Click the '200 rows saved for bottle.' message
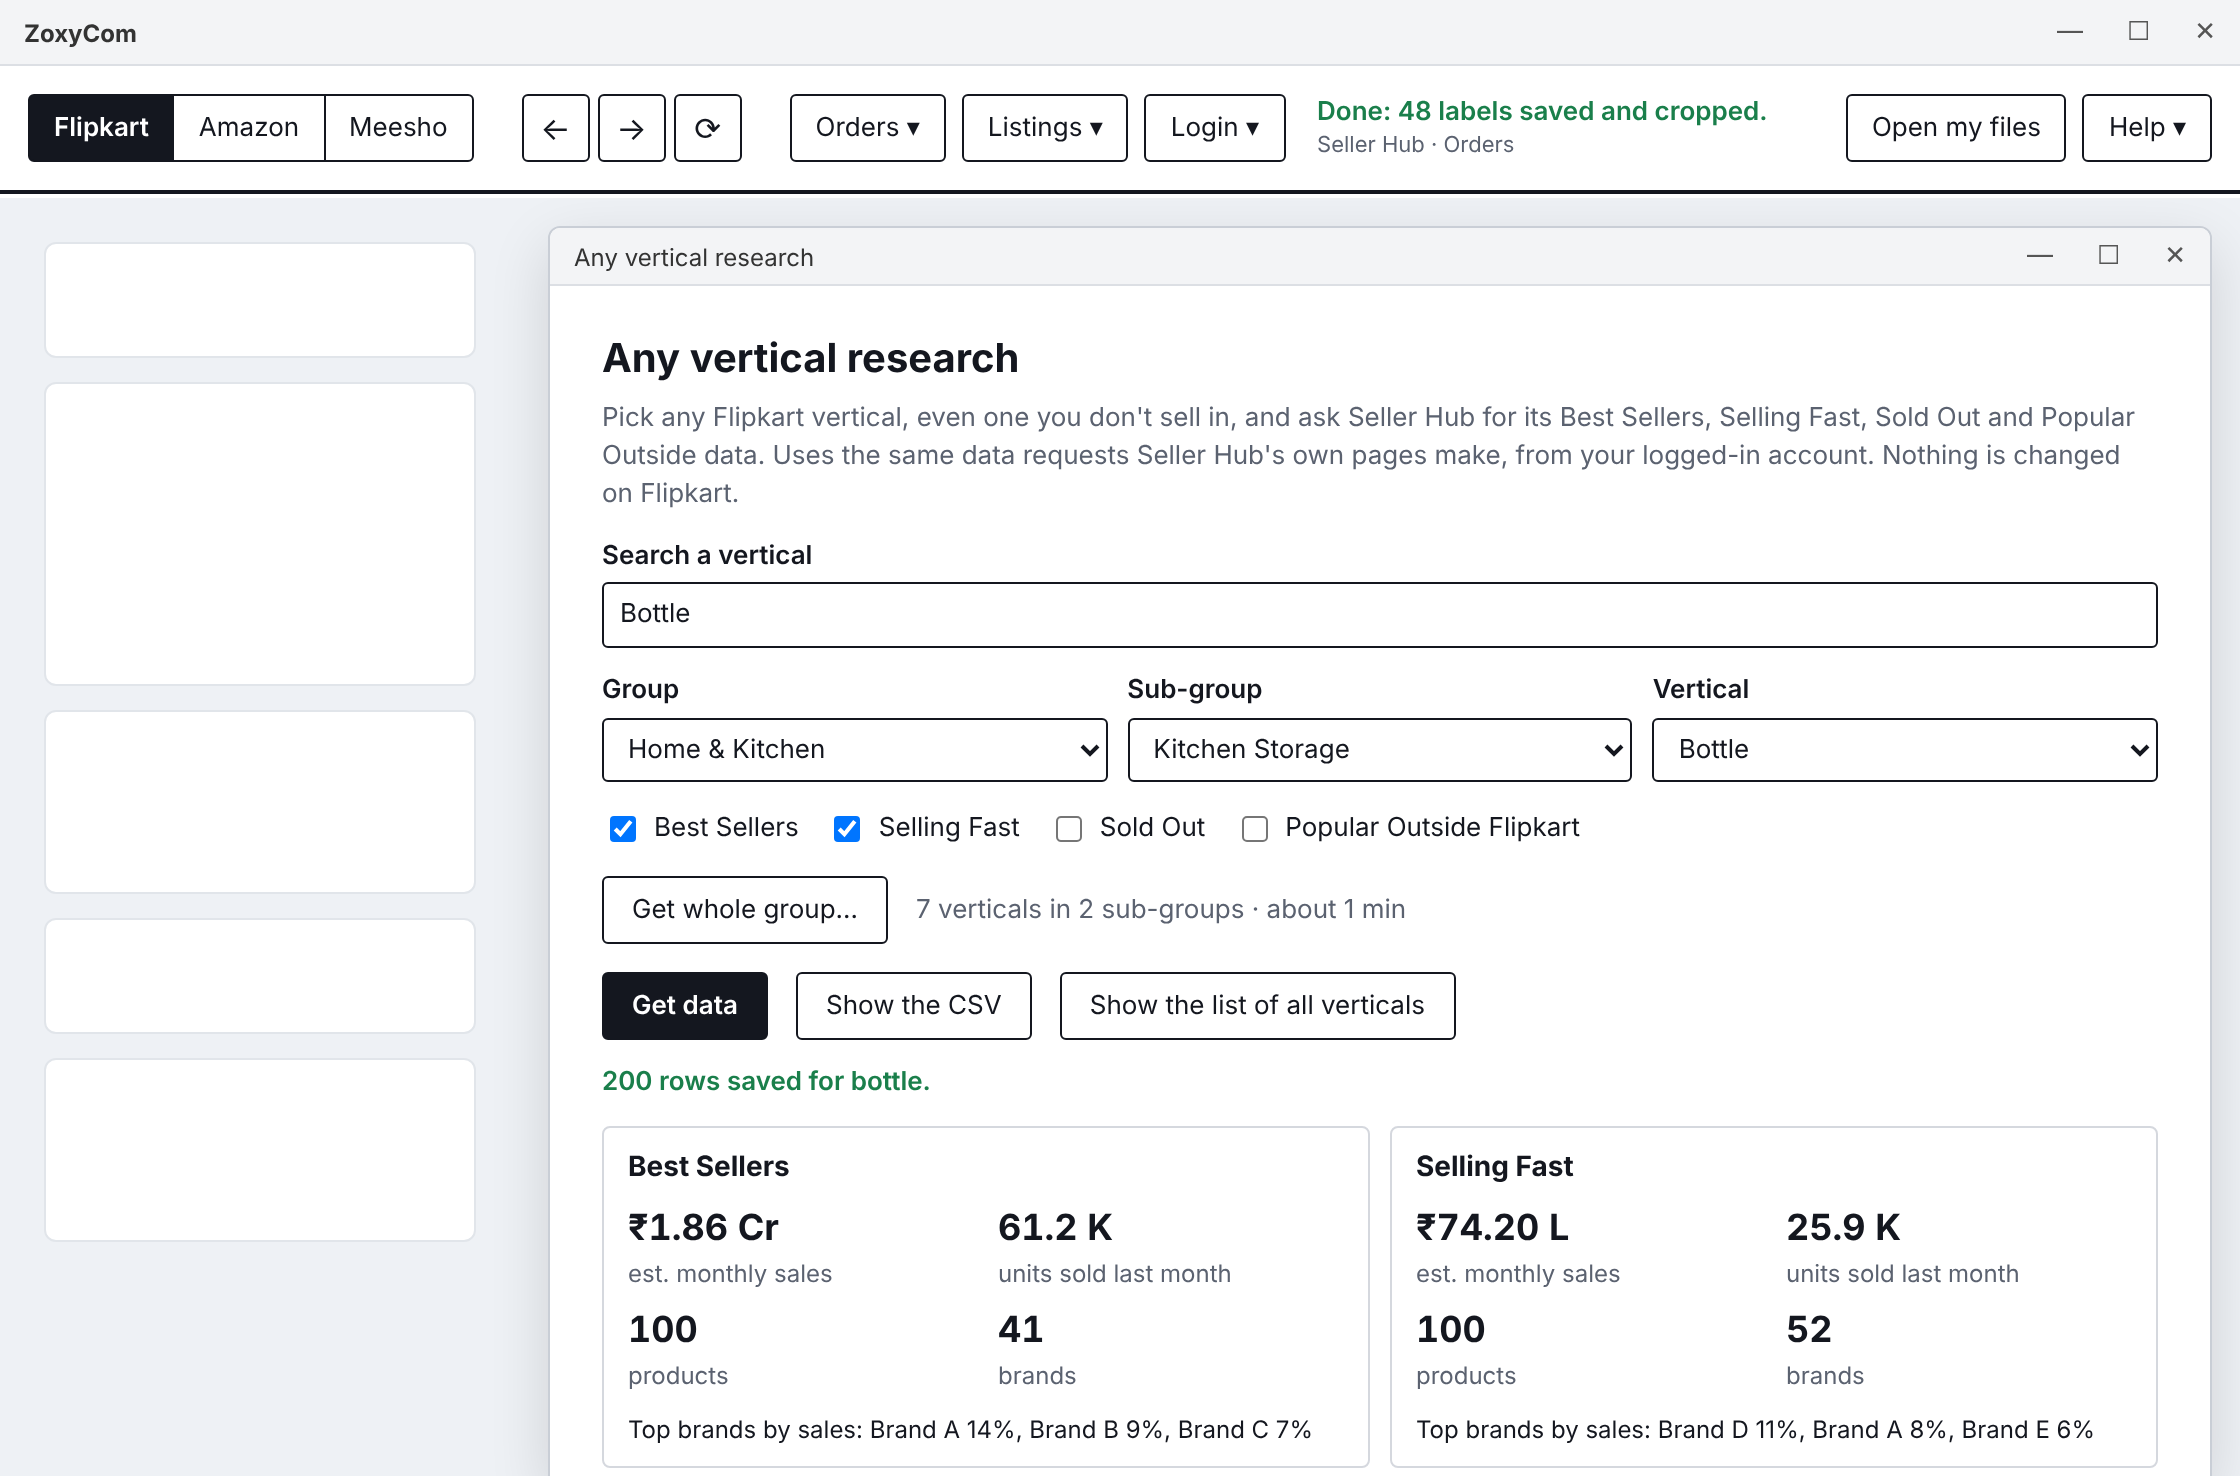Image resolution: width=2240 pixels, height=1476 pixels. click(766, 1081)
